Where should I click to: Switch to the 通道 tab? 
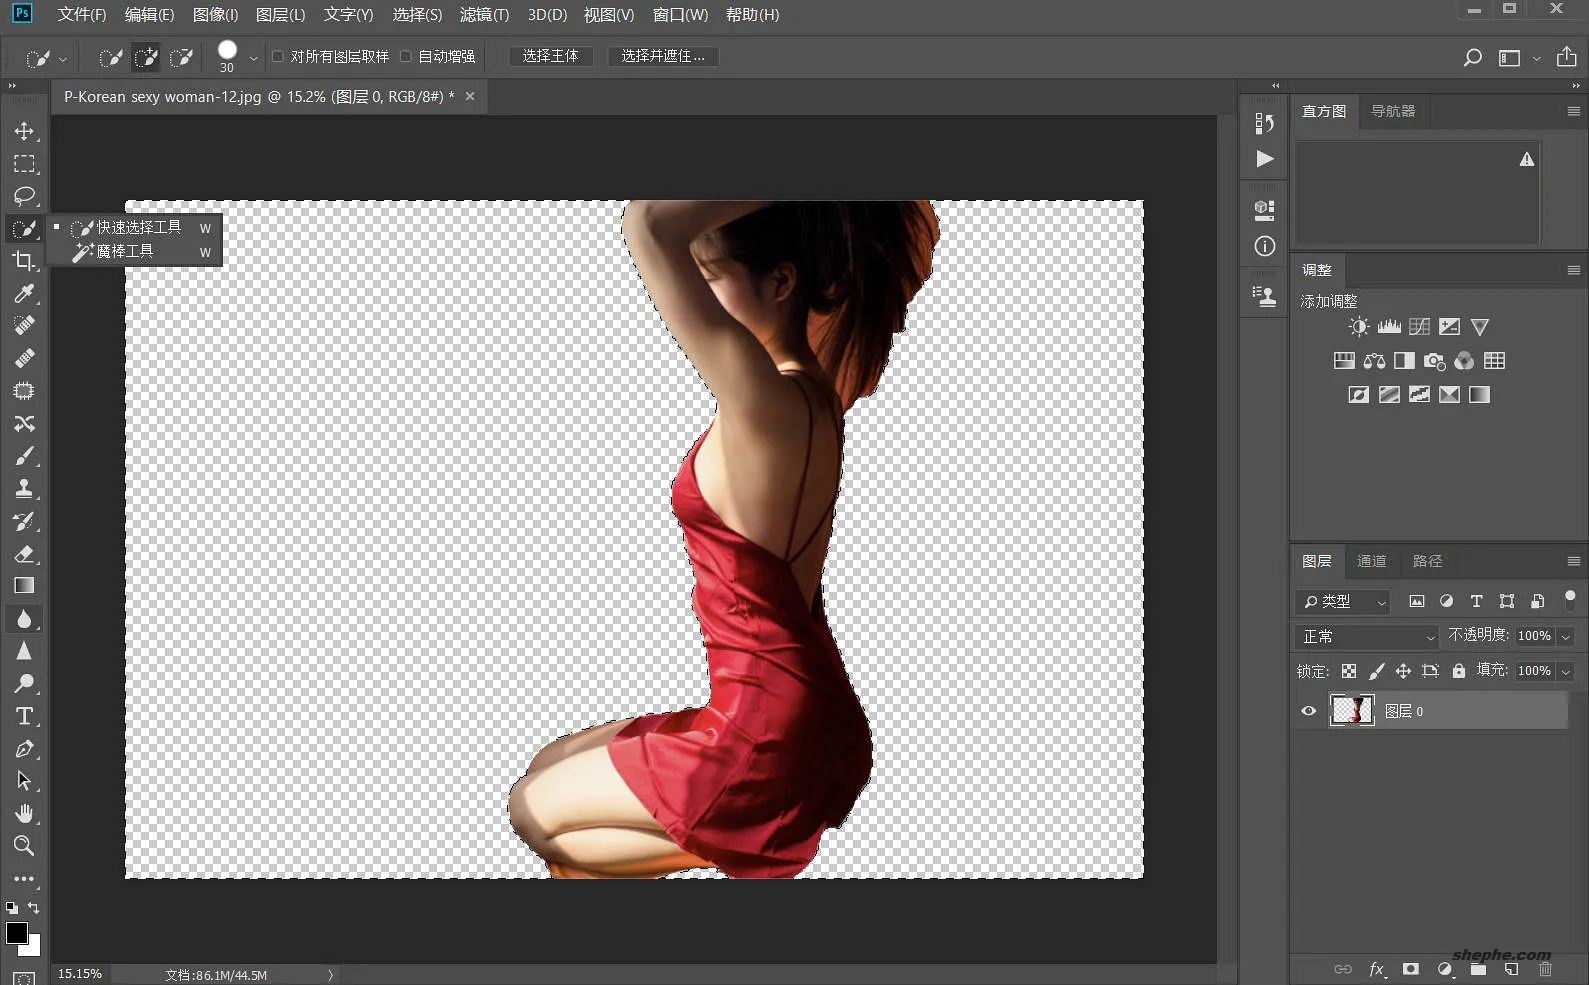tap(1372, 561)
